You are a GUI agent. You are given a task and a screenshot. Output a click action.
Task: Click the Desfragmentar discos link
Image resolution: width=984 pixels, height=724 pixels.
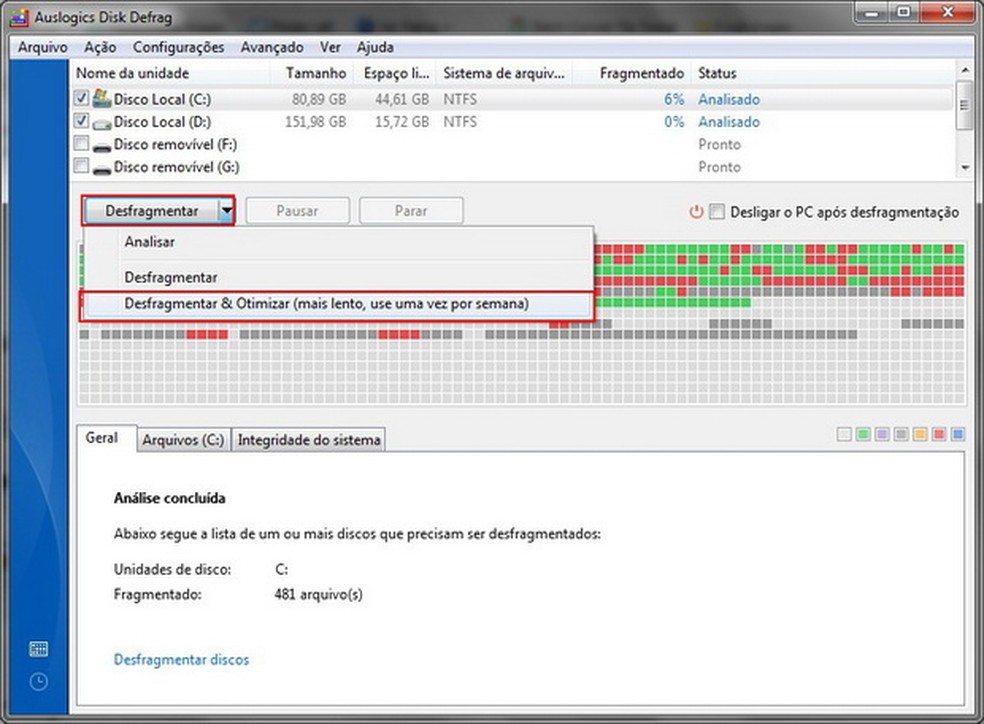pos(181,659)
